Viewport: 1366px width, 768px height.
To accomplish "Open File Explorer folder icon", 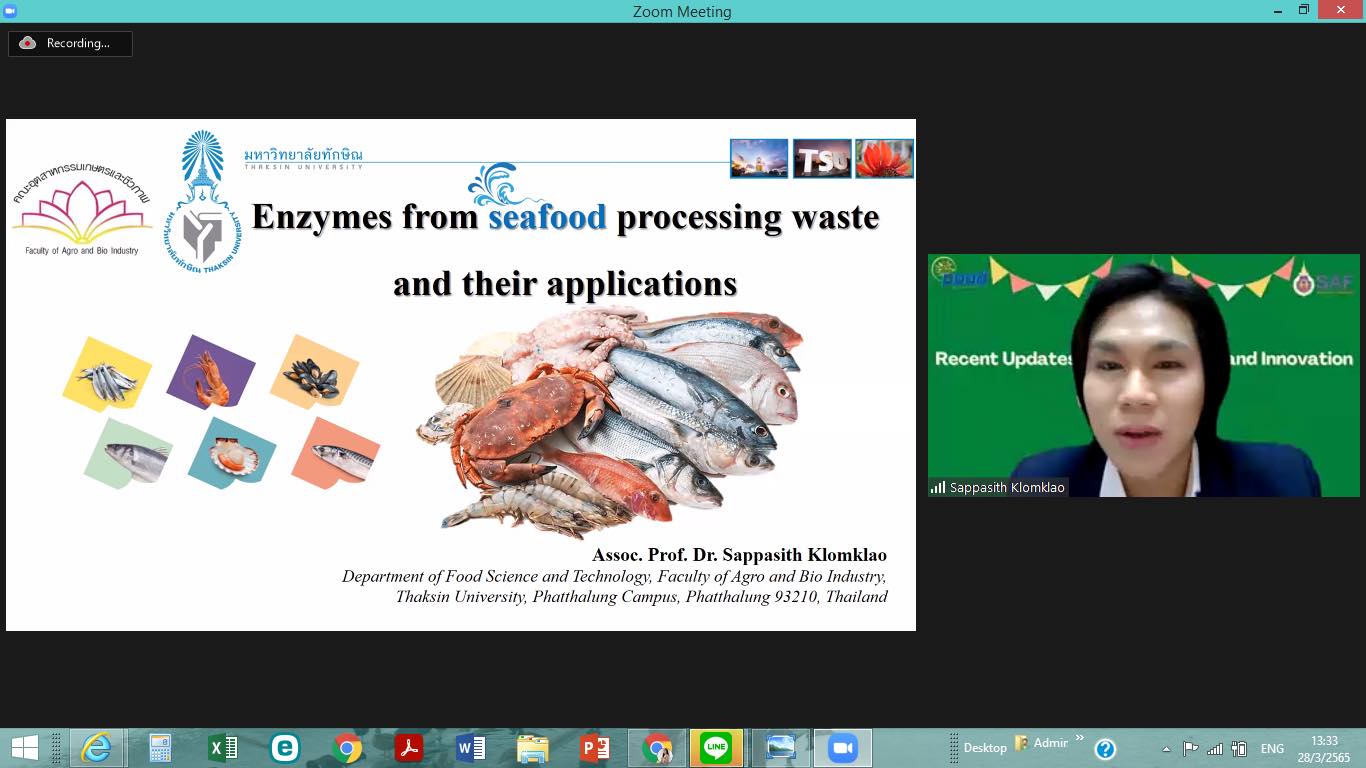I will tap(532, 748).
